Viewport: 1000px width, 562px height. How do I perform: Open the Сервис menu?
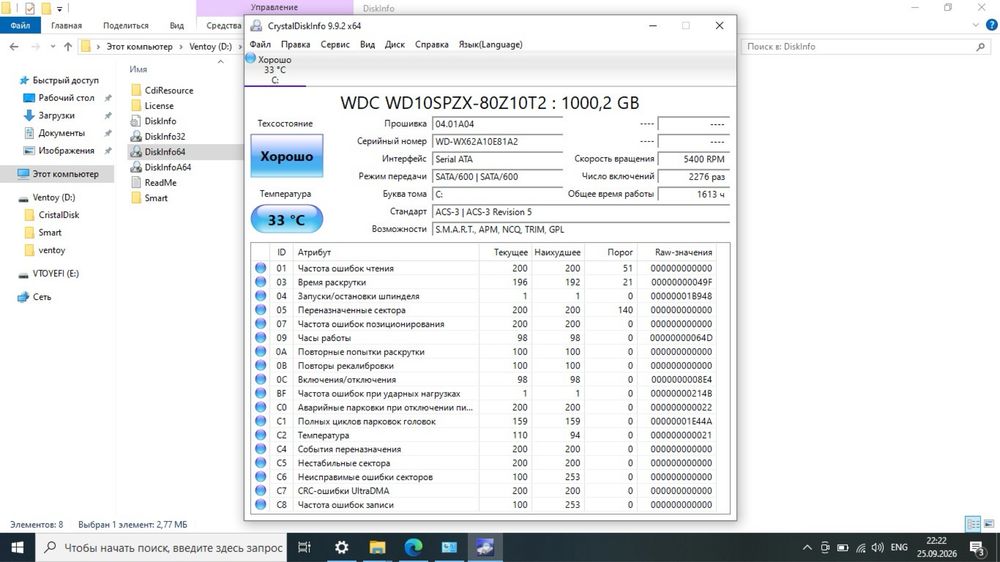[335, 45]
